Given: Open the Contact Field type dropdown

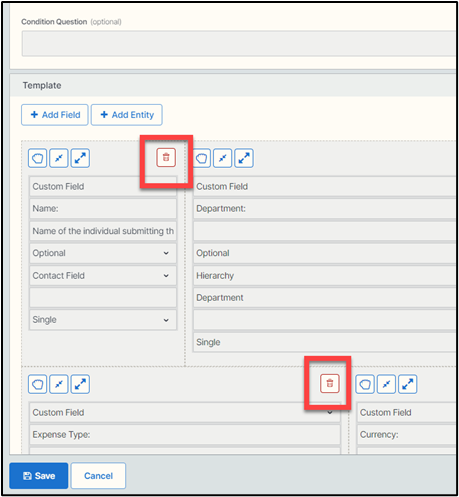Looking at the screenshot, I should (103, 276).
